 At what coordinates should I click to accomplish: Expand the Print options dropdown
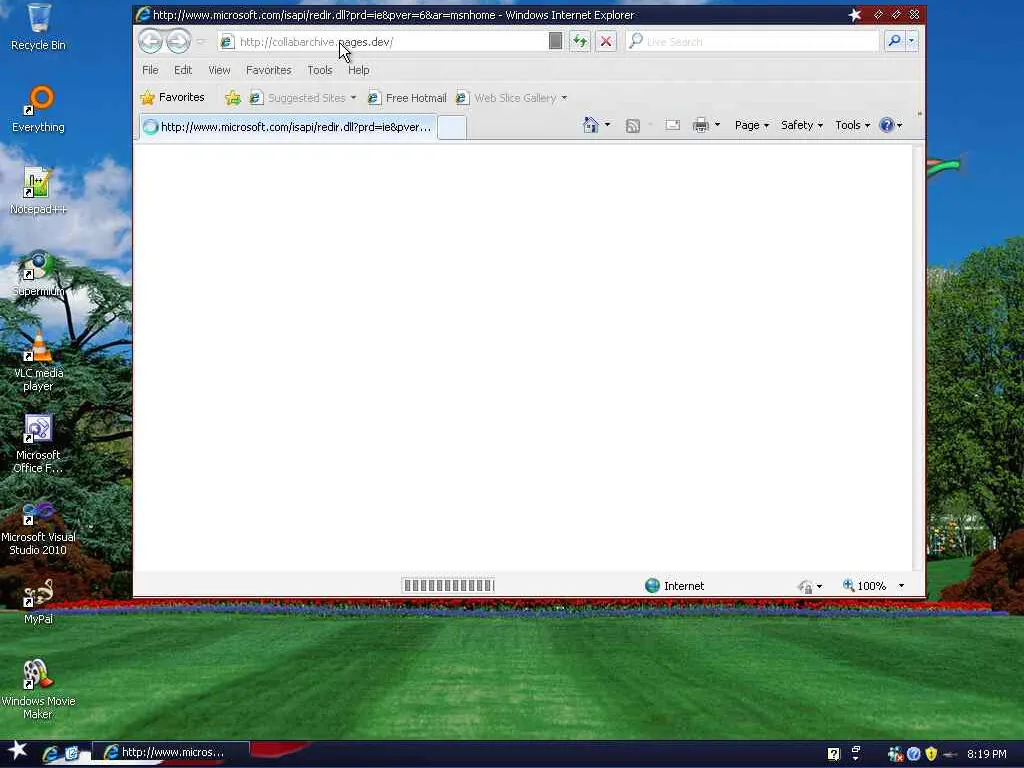(x=717, y=125)
